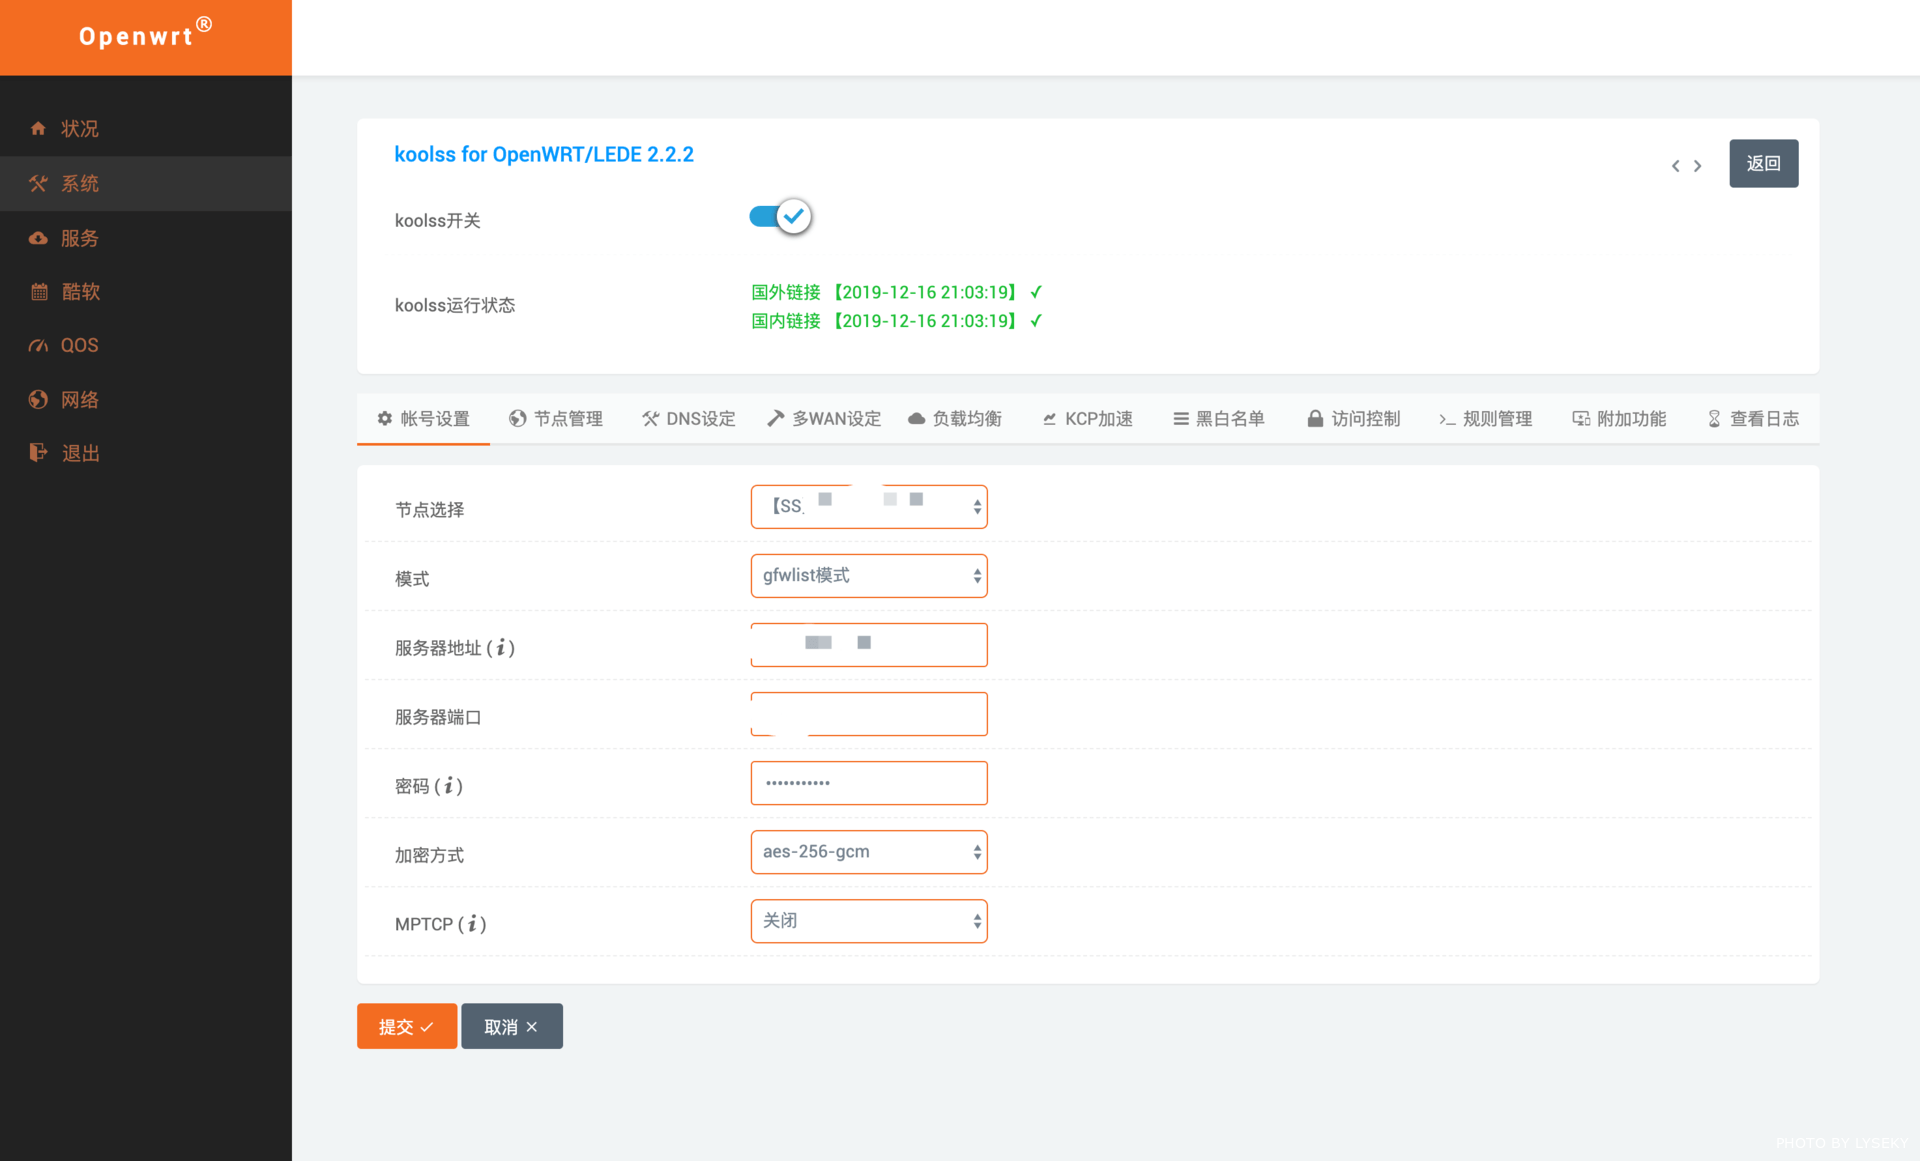Open the 网络 sidebar menu
The height and width of the screenshot is (1161, 1920).
(x=146, y=399)
